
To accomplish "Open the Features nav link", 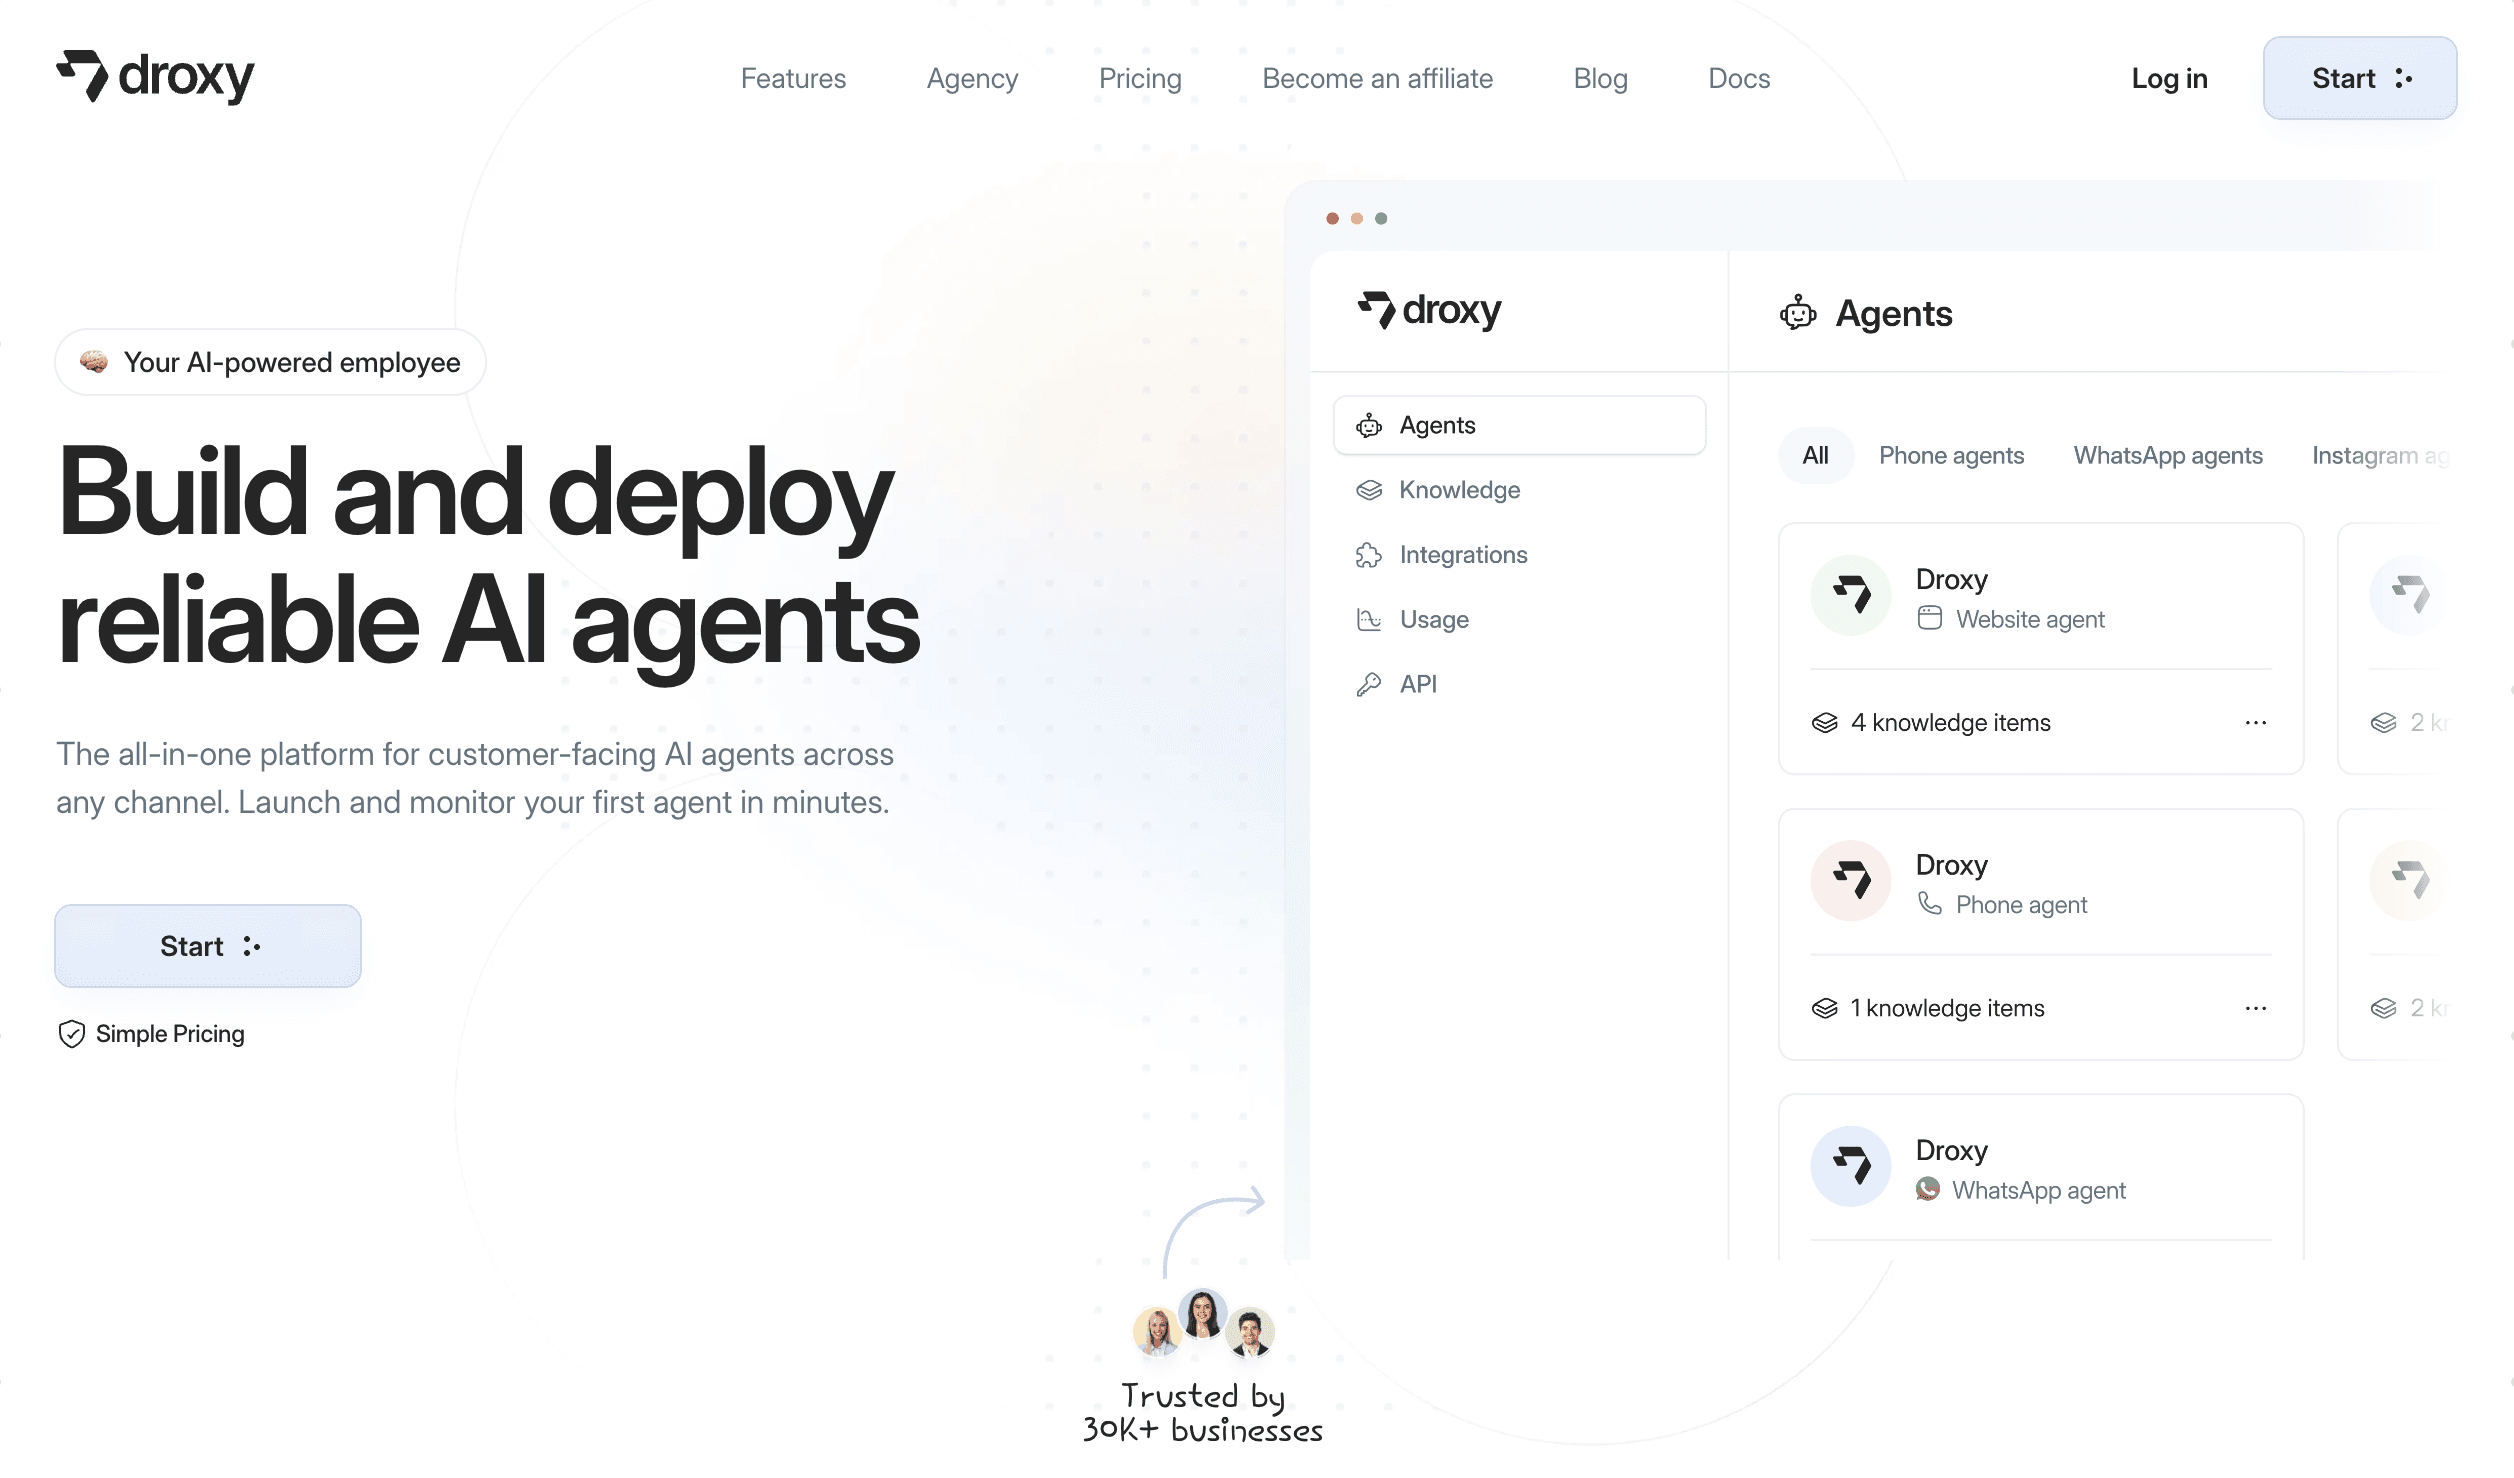I will (793, 78).
